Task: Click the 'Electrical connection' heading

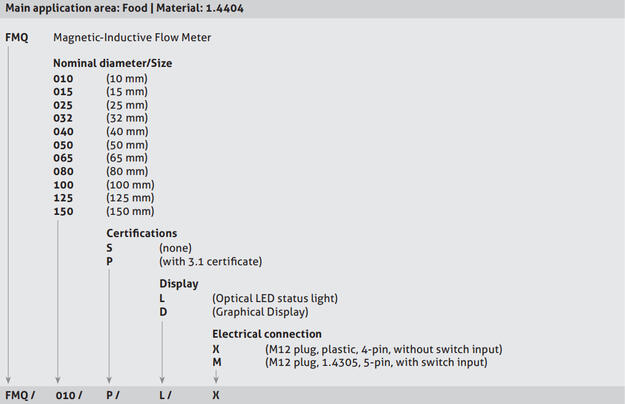Action: 267,334
